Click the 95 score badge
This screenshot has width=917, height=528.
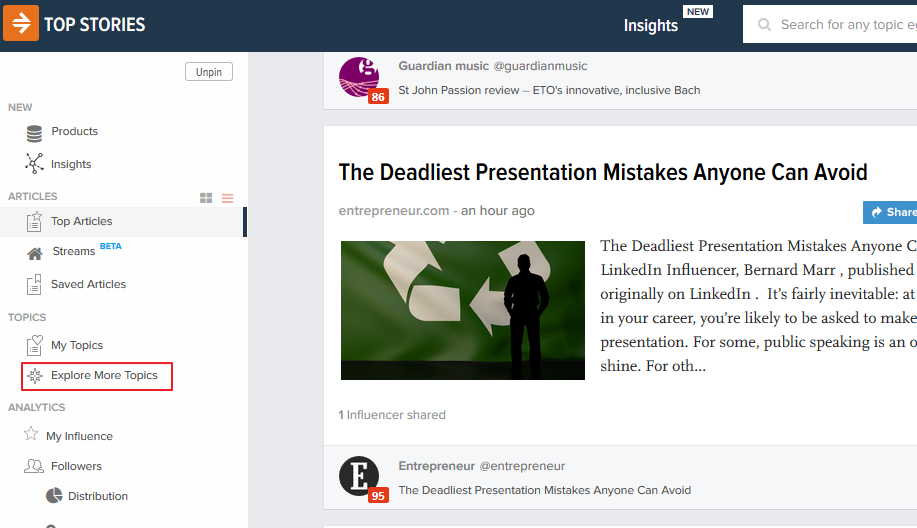[x=378, y=496]
